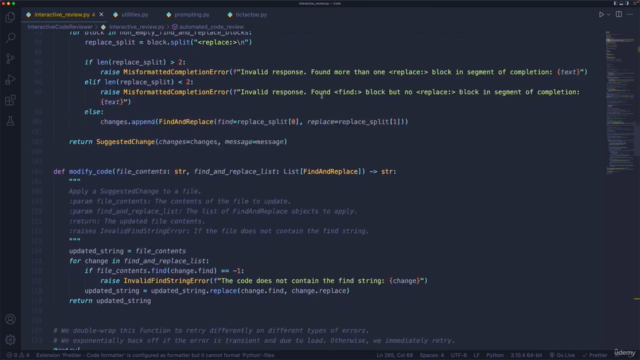Expand run options arrow beside play button
Image resolution: width=640 pixels, height=360 pixels.
608,15
